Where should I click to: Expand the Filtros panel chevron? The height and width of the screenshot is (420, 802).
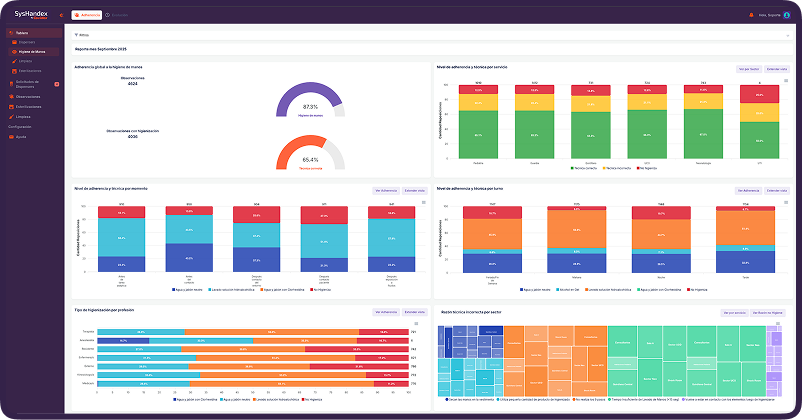click(x=788, y=36)
